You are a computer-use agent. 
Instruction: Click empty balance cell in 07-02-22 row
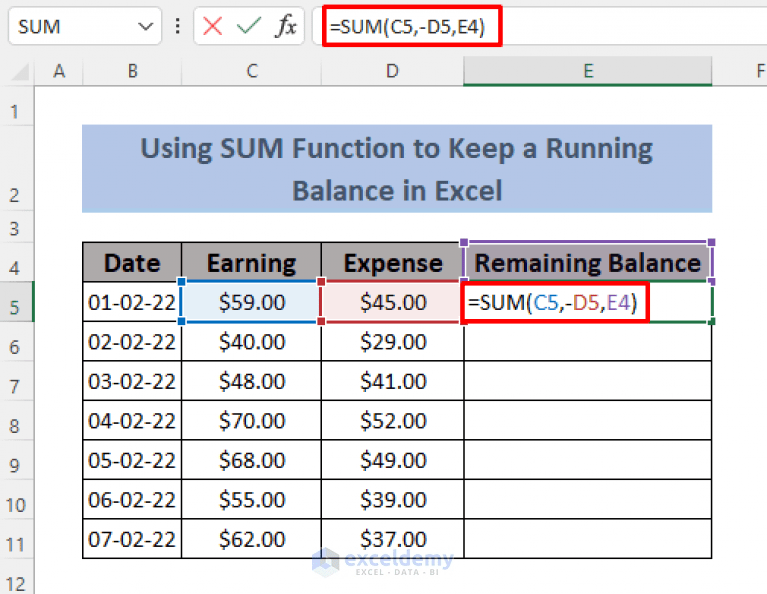click(588, 539)
